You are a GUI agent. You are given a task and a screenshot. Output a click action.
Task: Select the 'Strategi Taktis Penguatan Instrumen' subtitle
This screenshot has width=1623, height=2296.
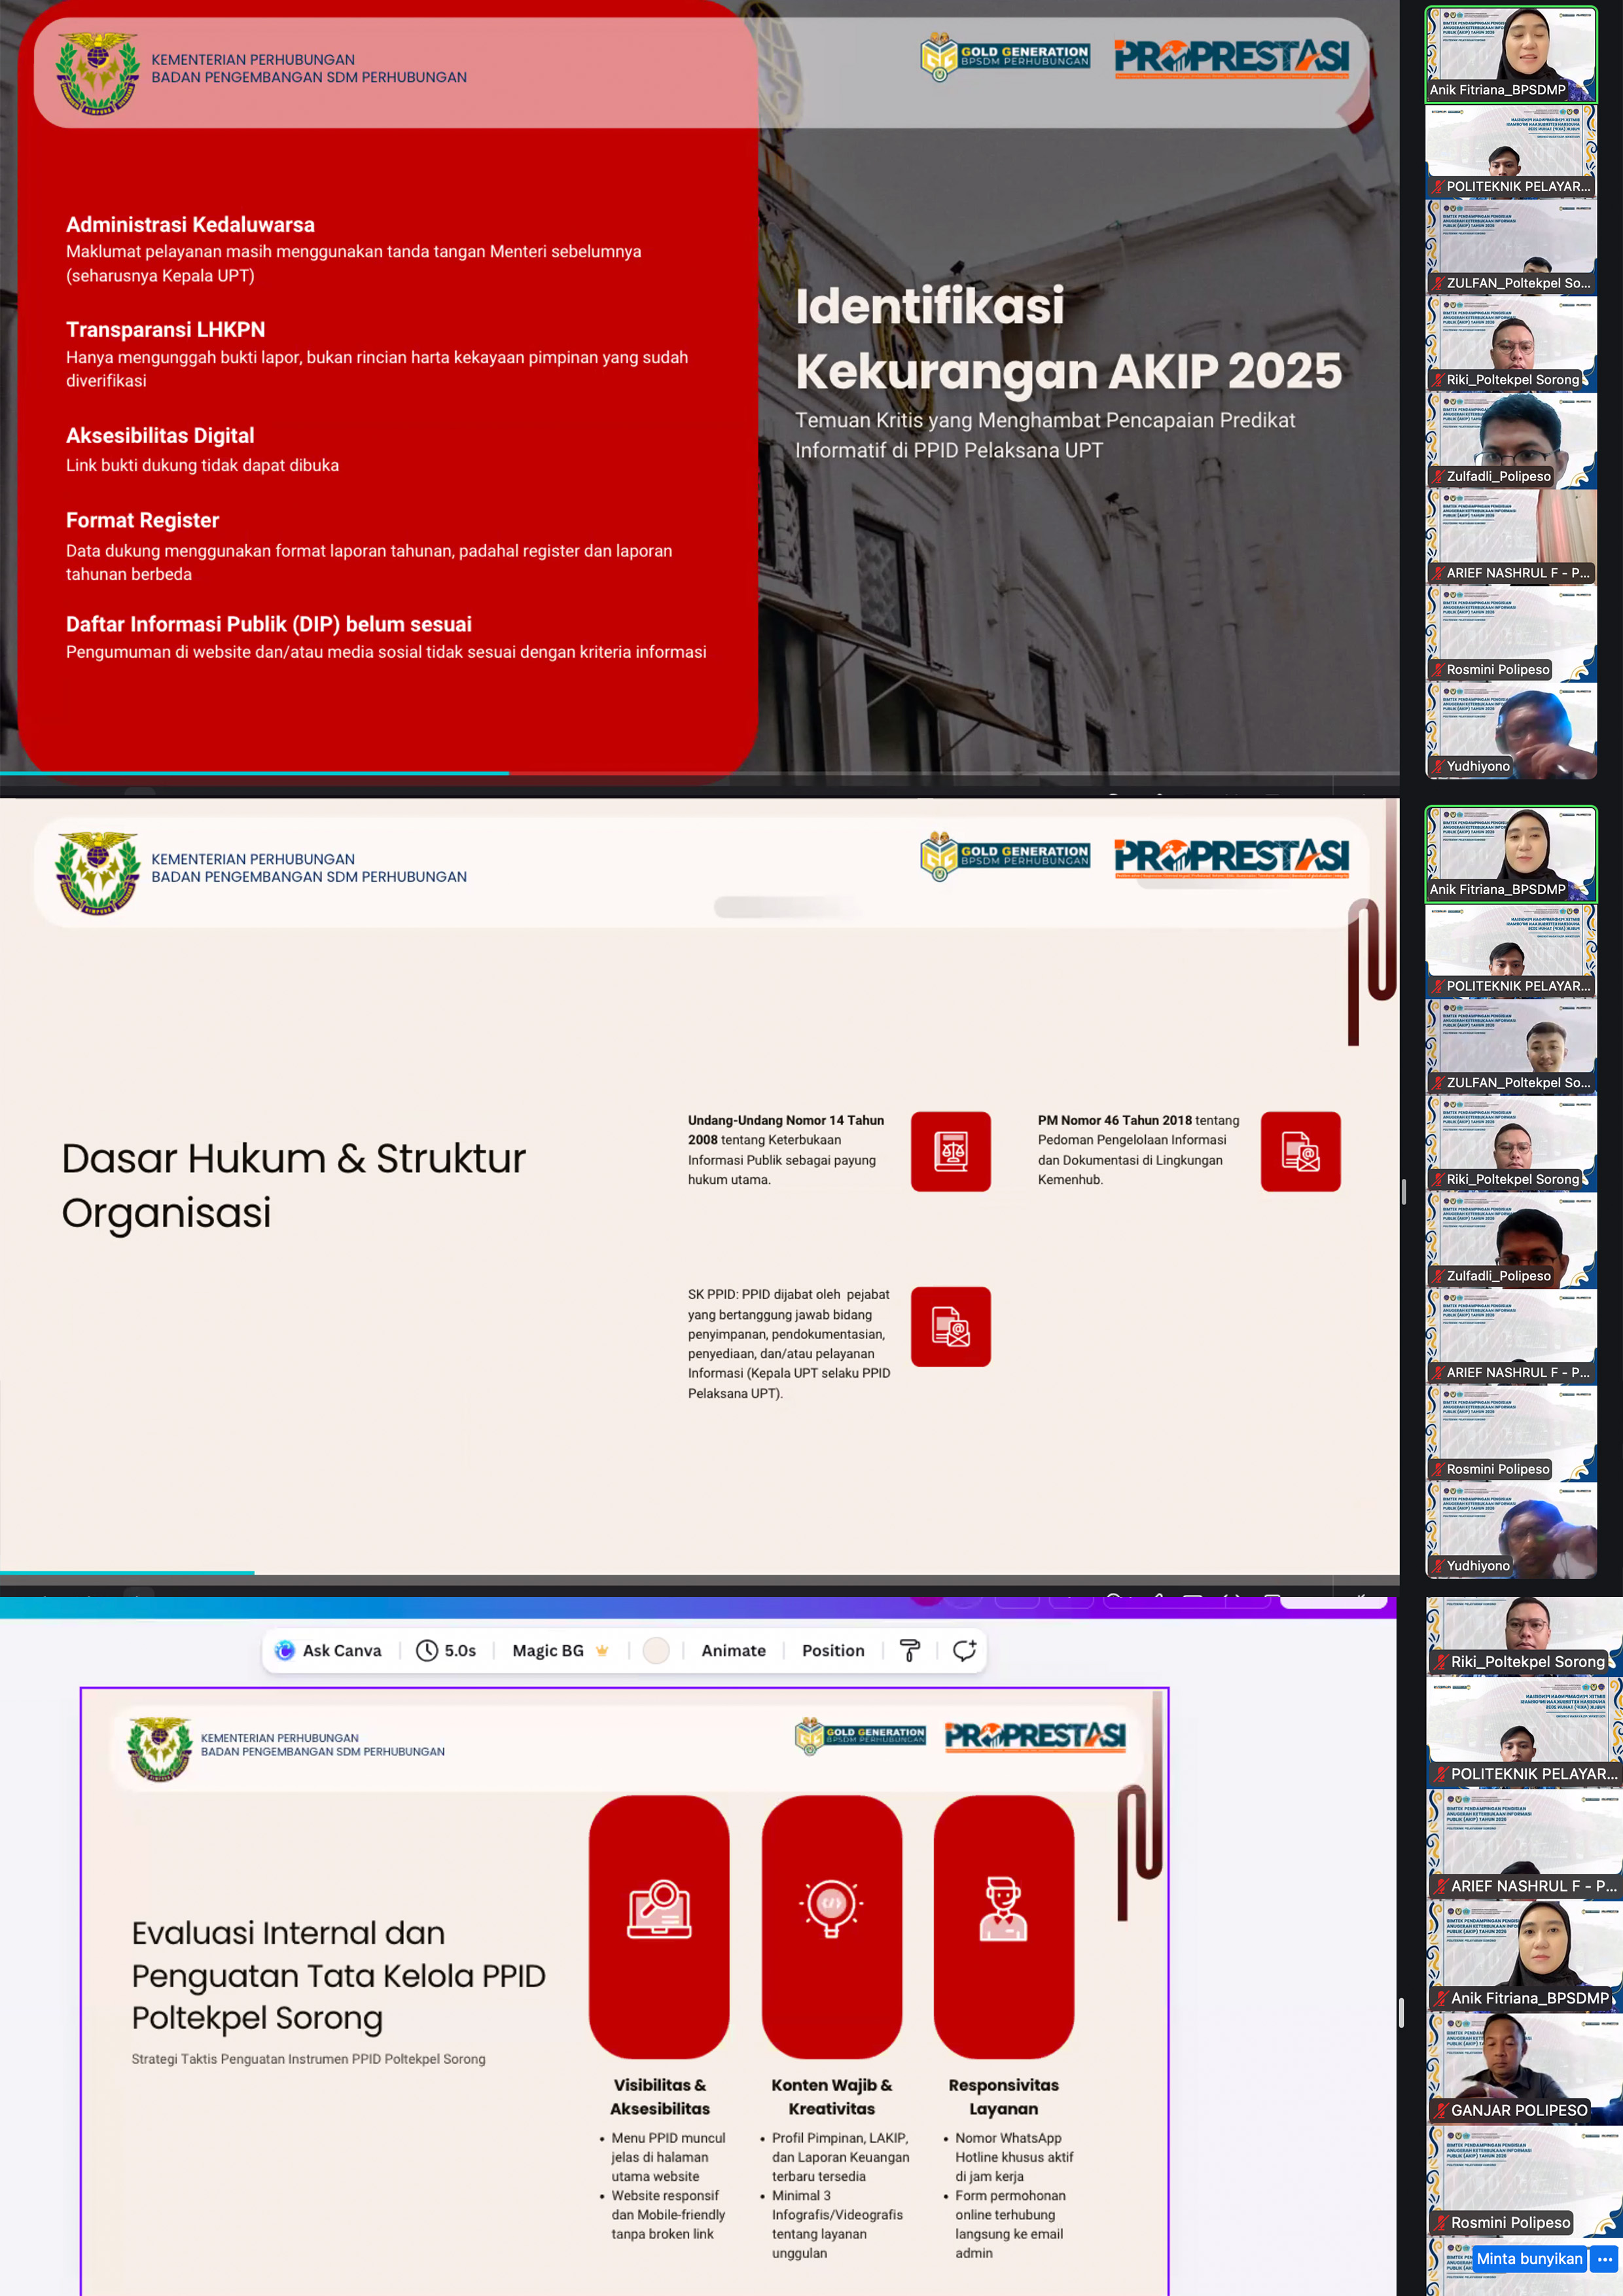tap(308, 2059)
